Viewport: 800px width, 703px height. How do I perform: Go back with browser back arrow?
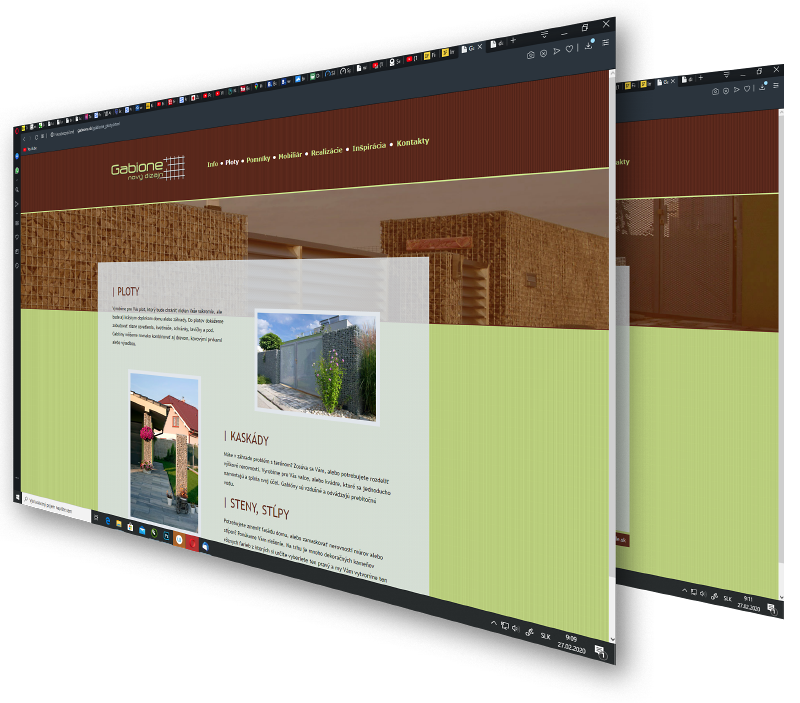24,139
